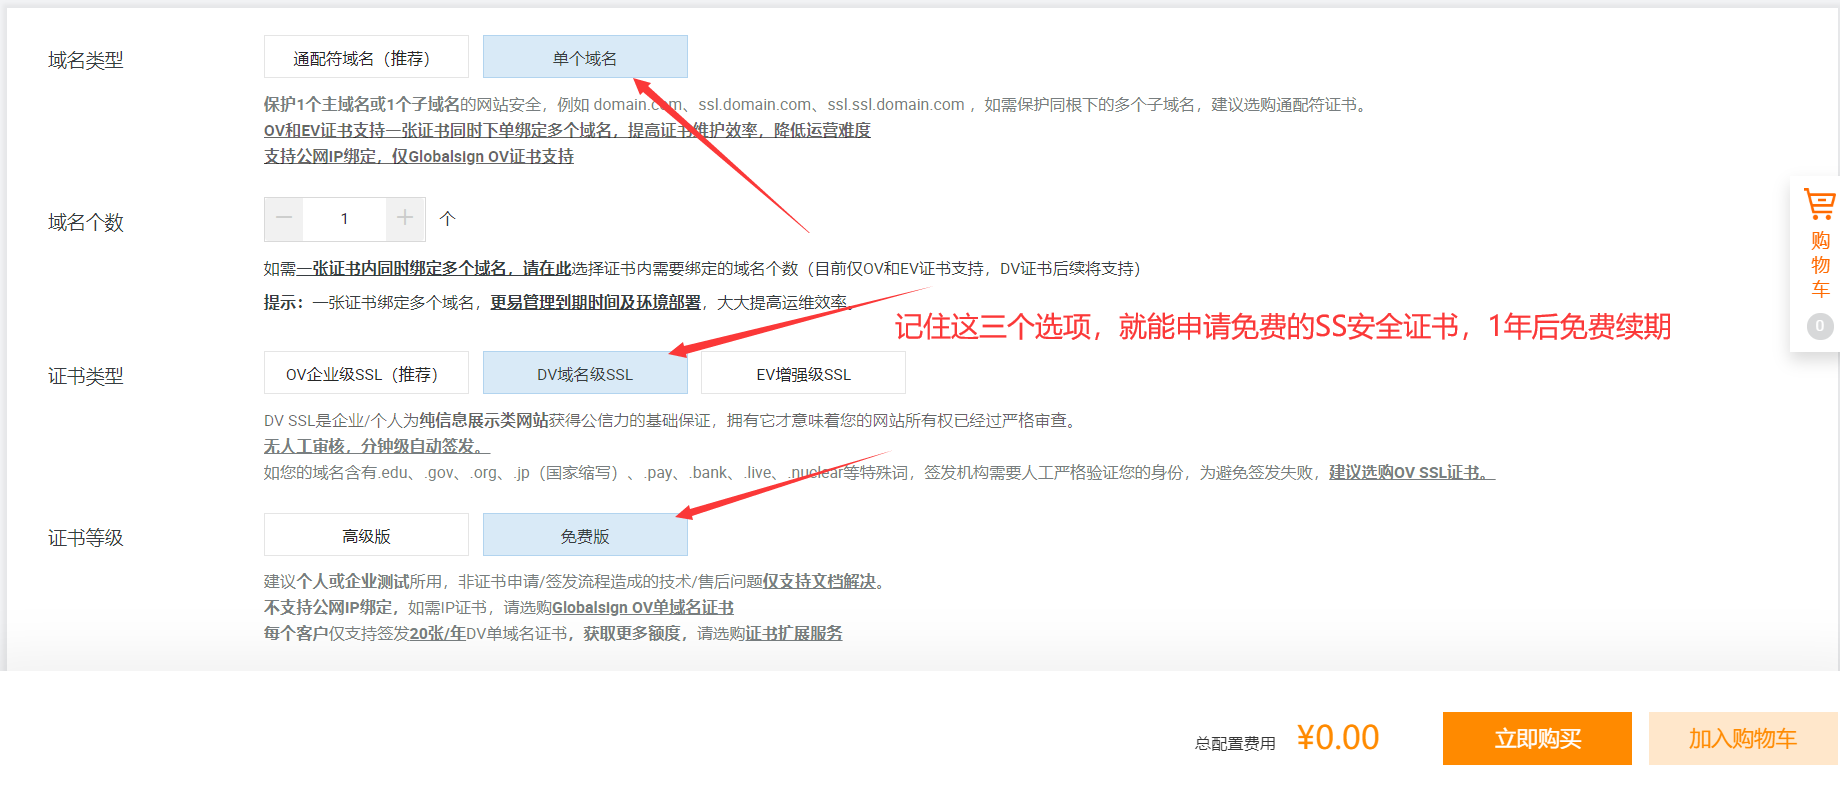Open link GlobalSign OV单域名证书

click(643, 607)
